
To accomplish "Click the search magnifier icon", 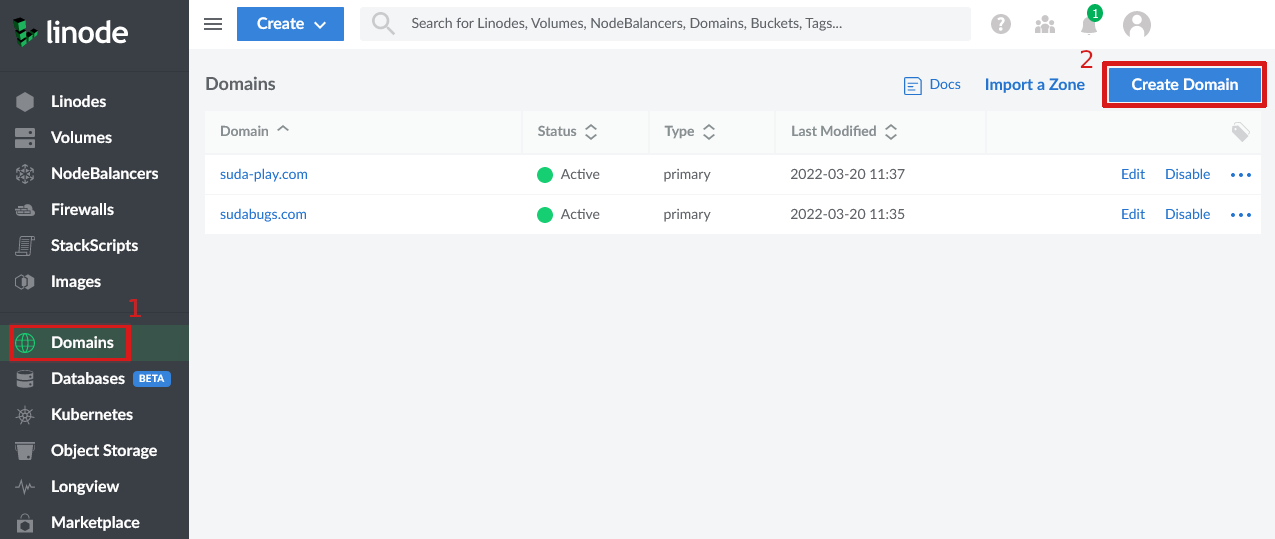I will point(383,24).
